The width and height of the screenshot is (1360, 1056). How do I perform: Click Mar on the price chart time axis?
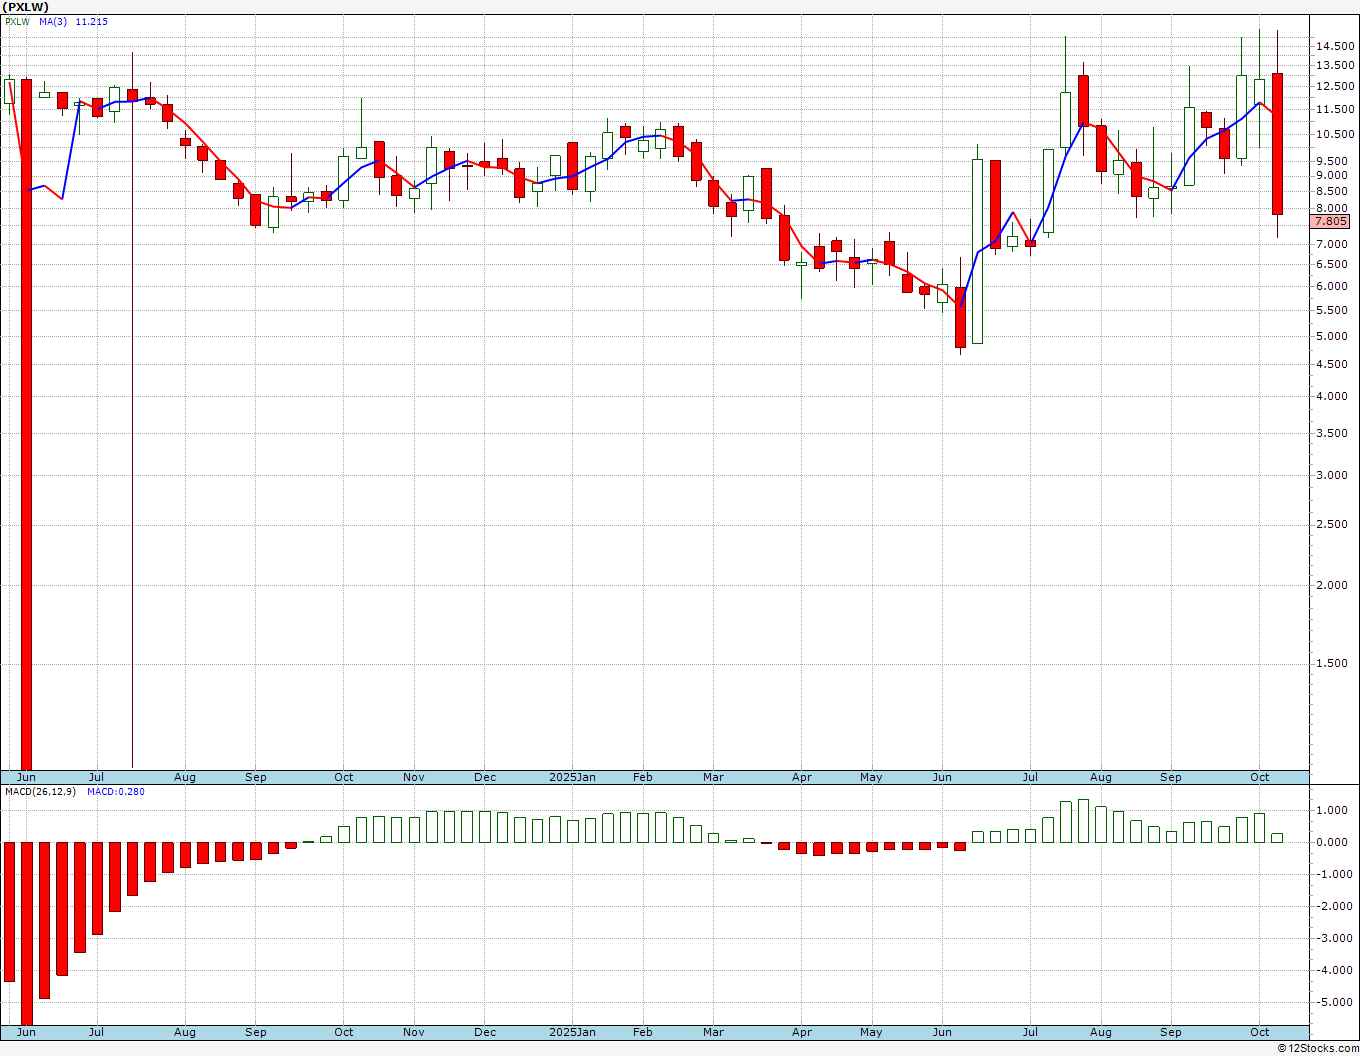(x=713, y=777)
